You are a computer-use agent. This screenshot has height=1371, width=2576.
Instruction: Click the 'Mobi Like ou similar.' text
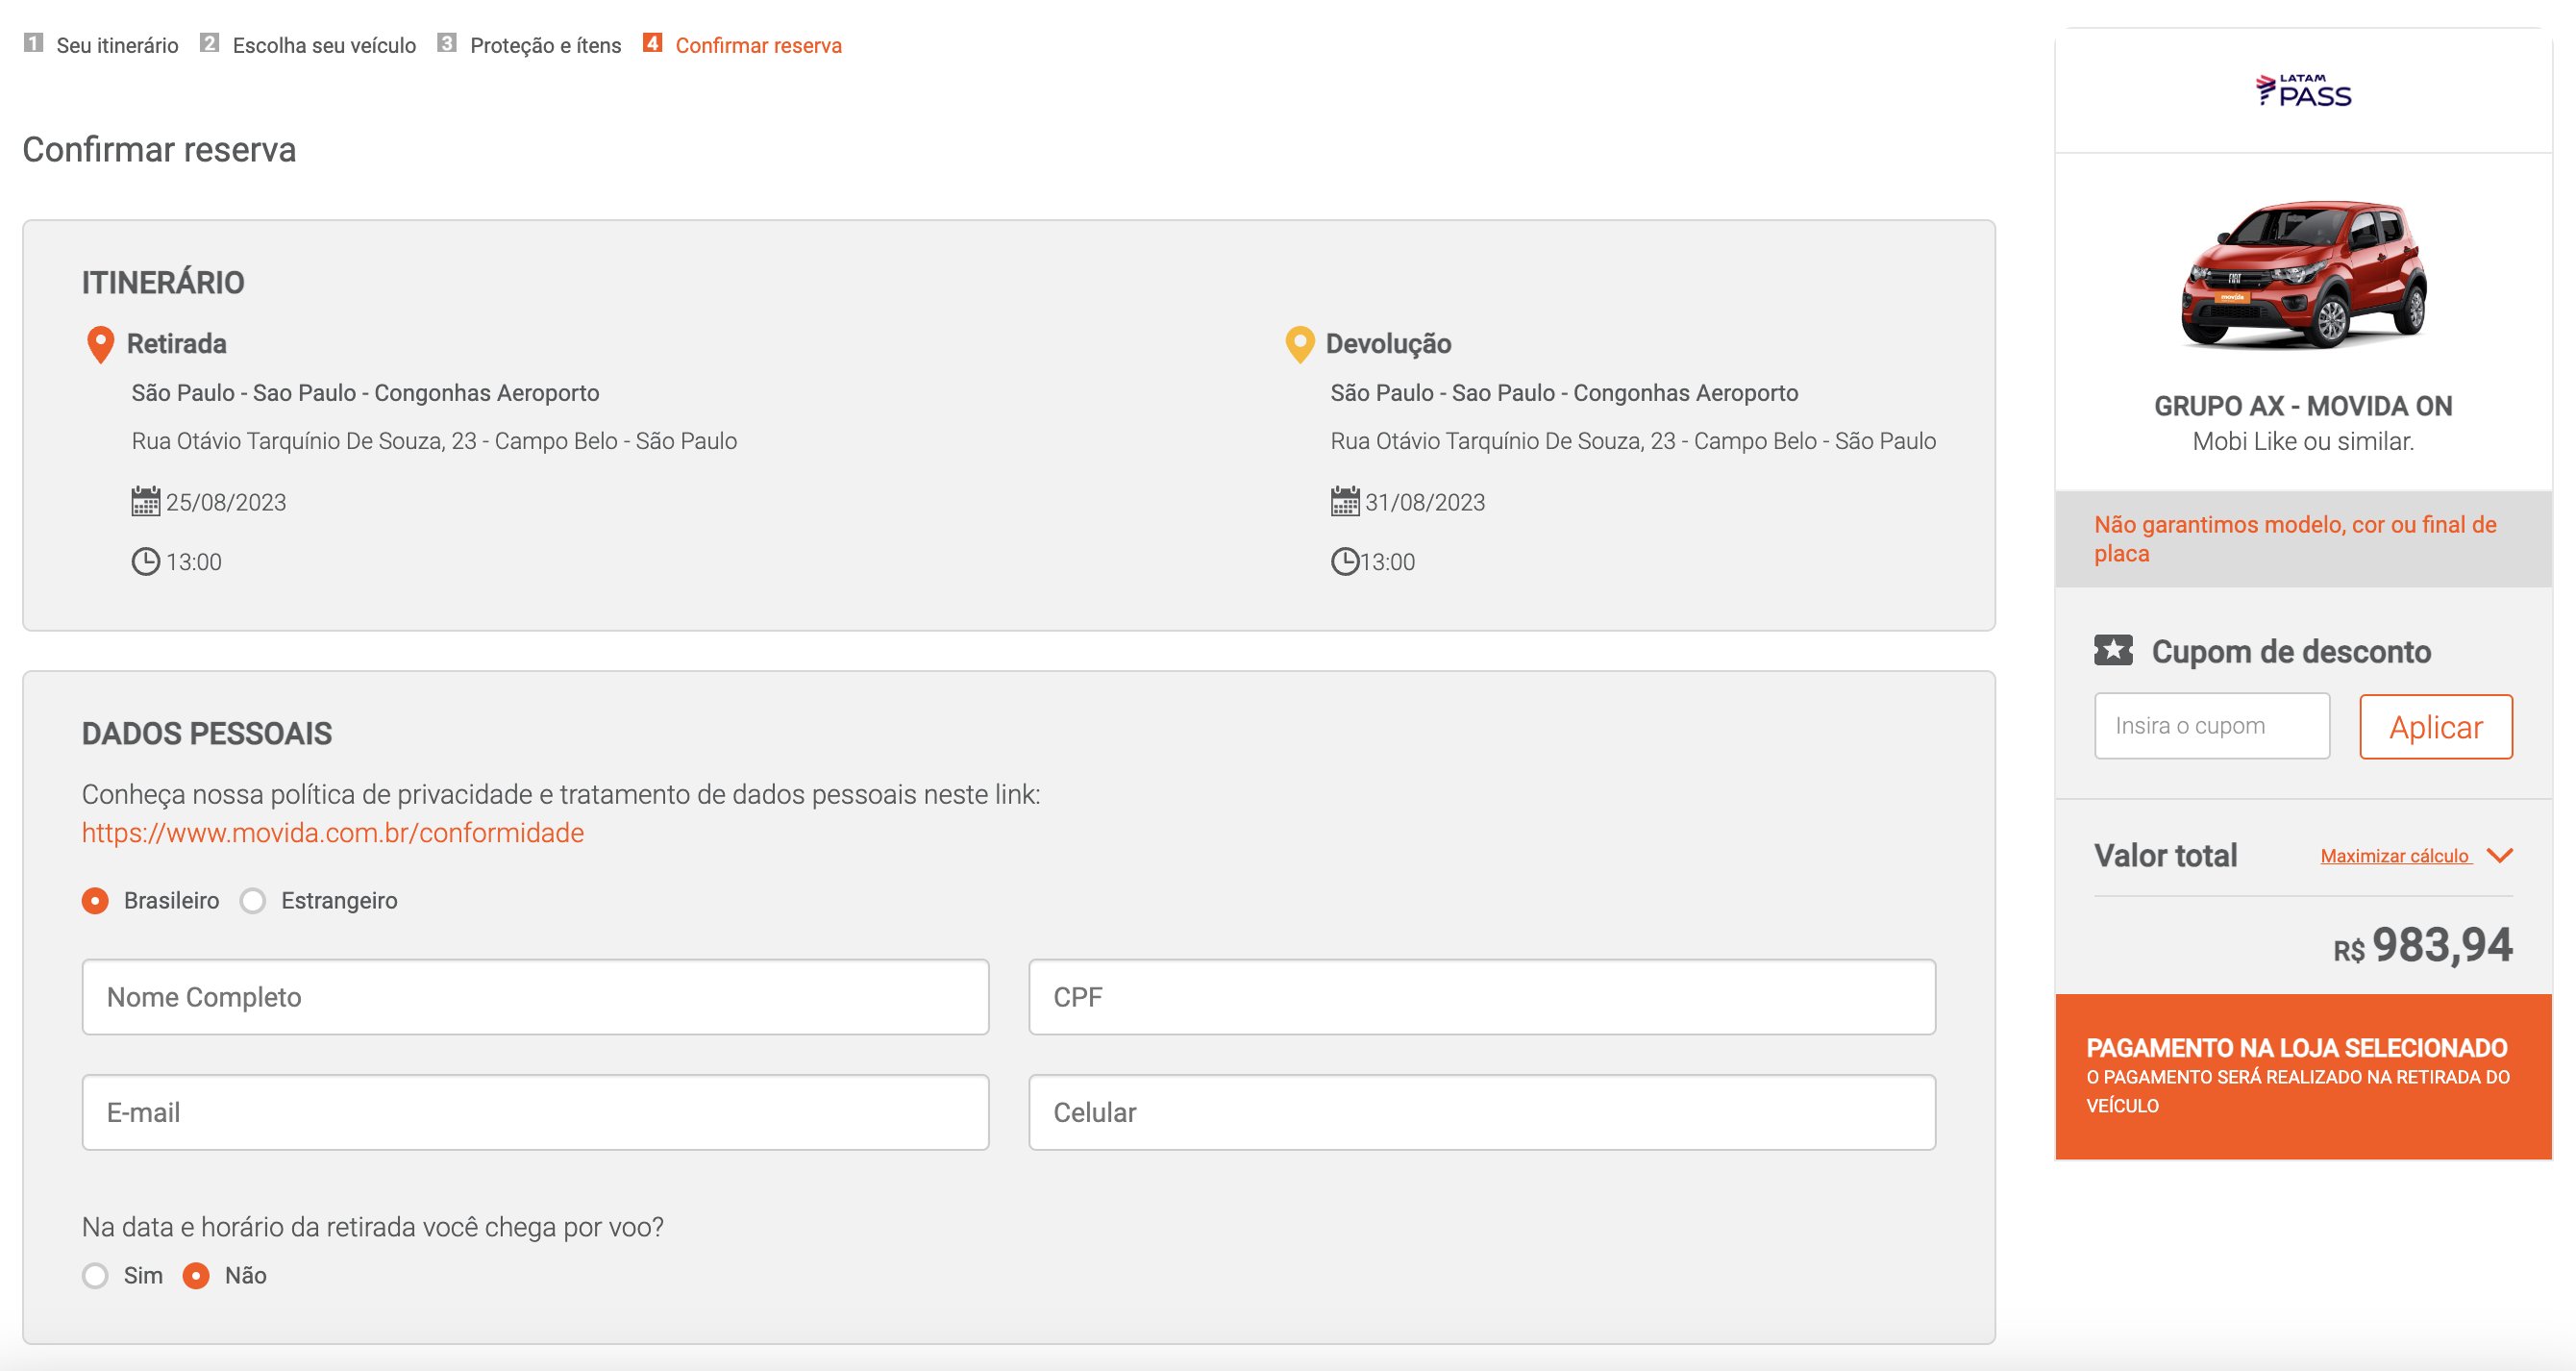click(2303, 441)
